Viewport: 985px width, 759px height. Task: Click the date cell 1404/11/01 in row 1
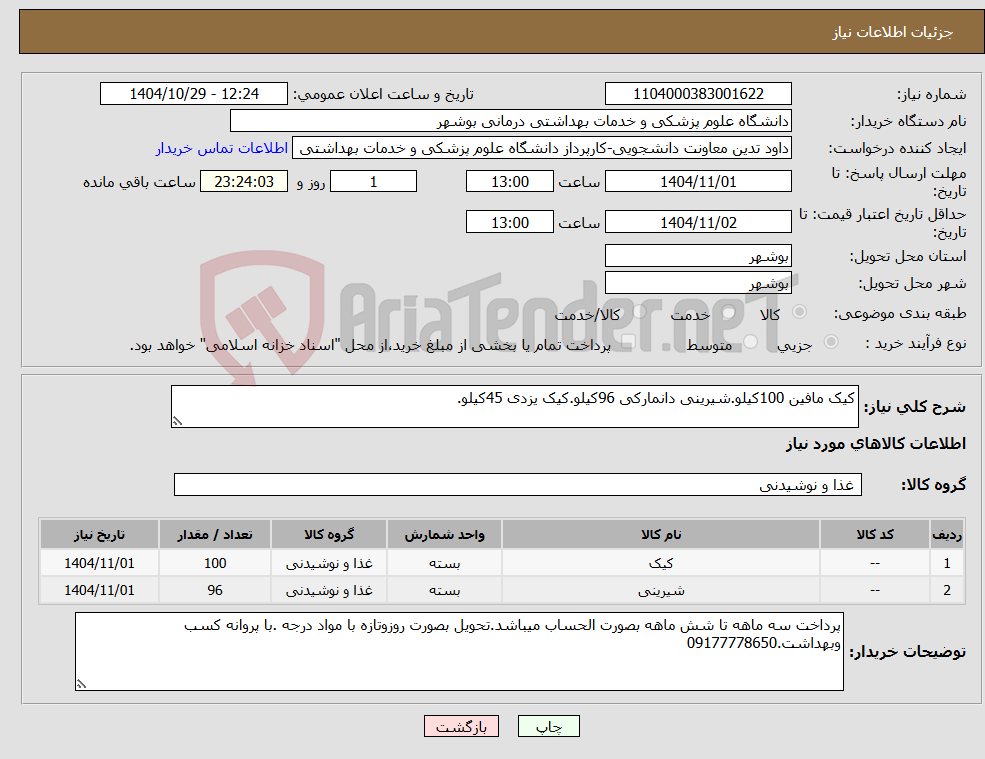pos(99,563)
